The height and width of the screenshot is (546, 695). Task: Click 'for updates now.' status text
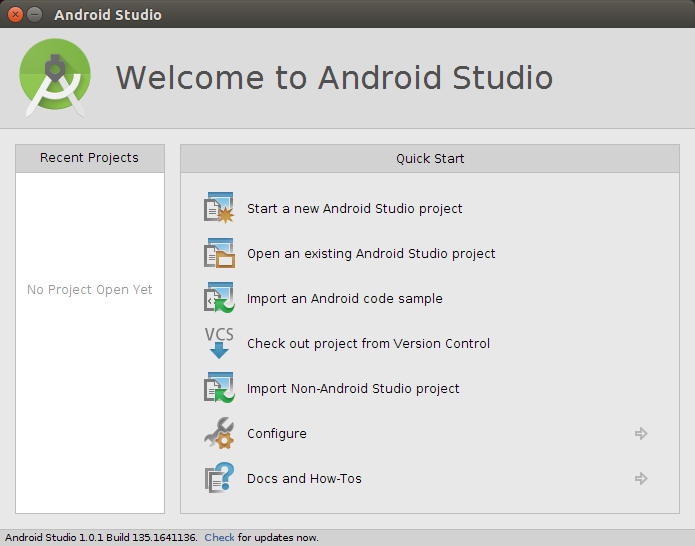(x=278, y=538)
